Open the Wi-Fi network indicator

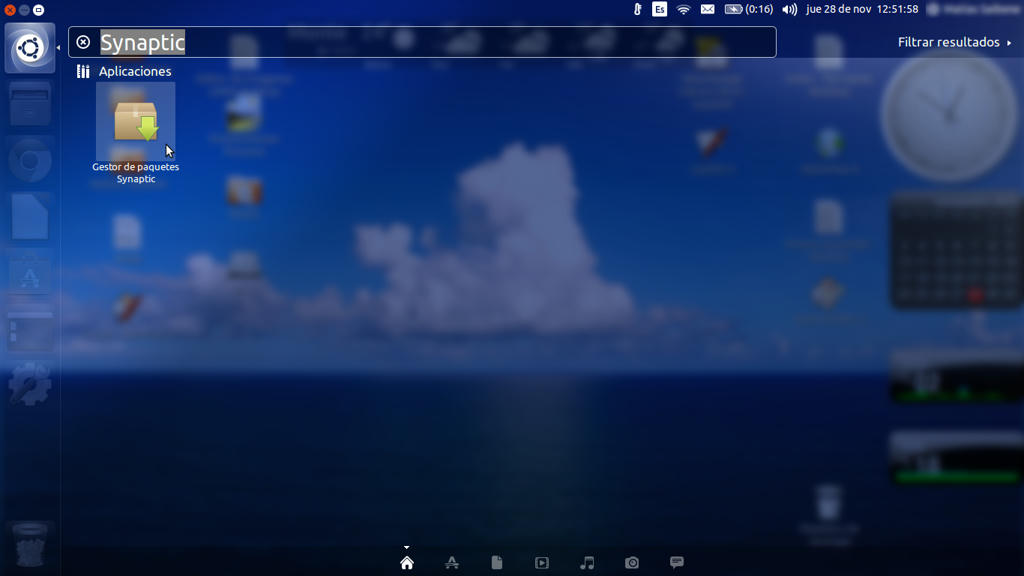683,9
